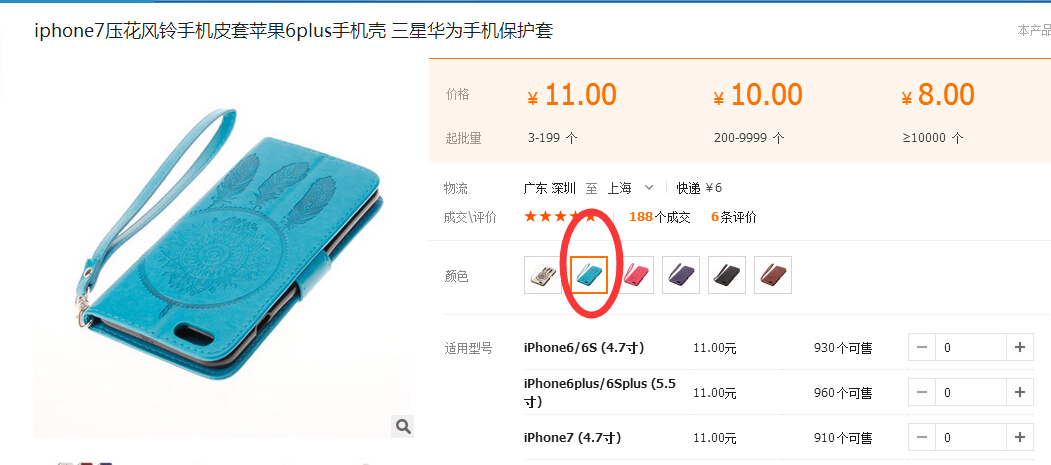
Task: Click the iPhone6/6S quantity input field
Action: point(971,348)
